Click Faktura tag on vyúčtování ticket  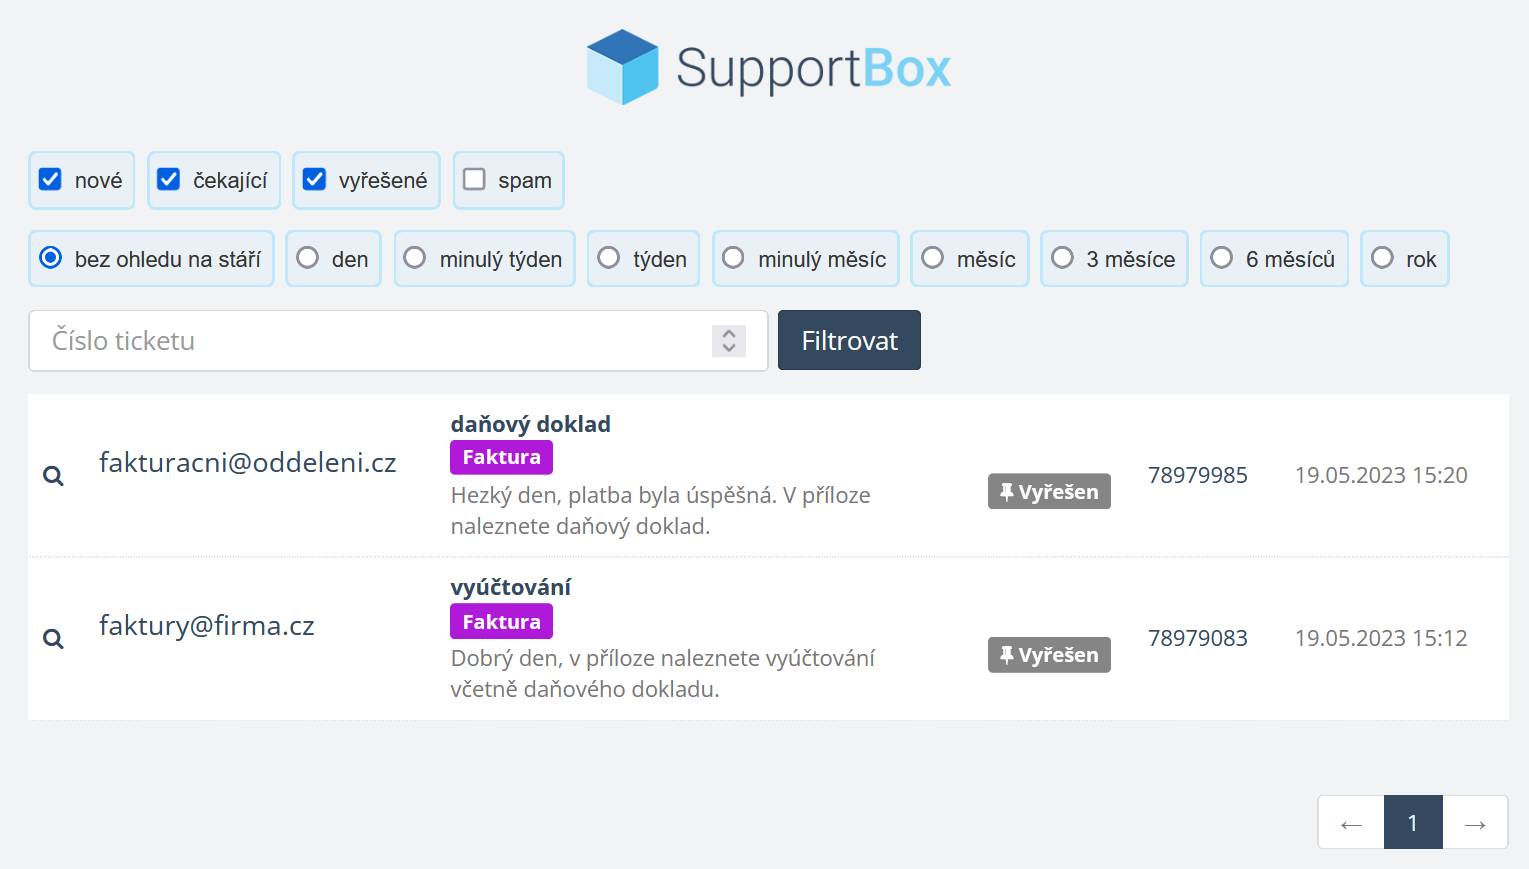pos(501,621)
